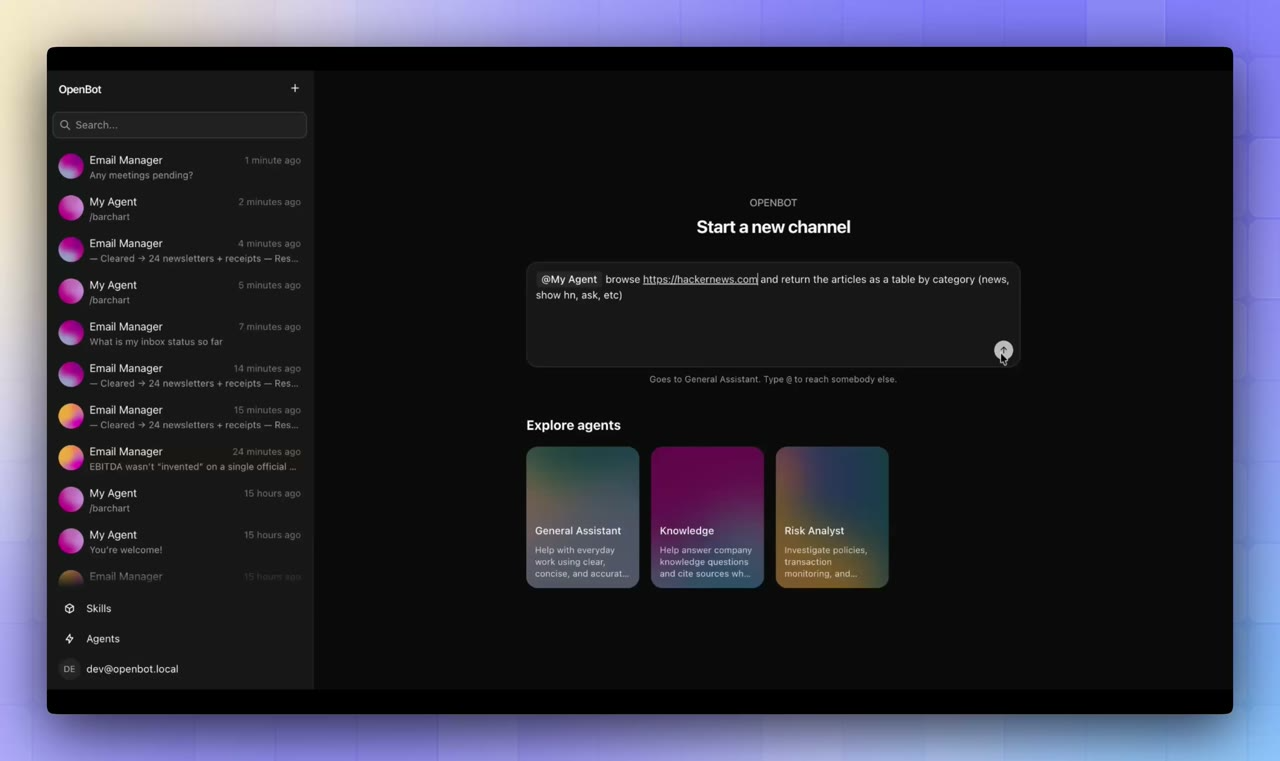Open the Agents section
1280x761 pixels.
pos(180,639)
